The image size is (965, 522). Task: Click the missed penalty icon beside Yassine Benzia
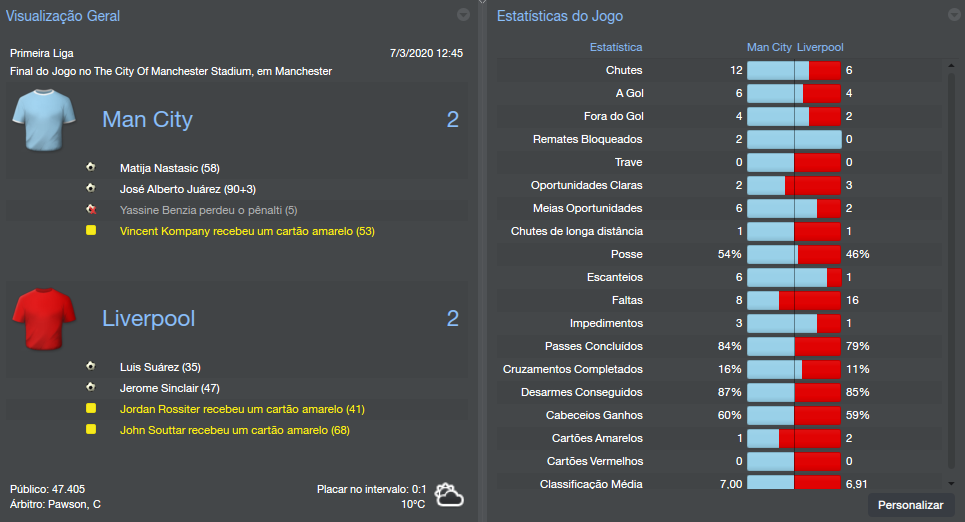pos(91,210)
